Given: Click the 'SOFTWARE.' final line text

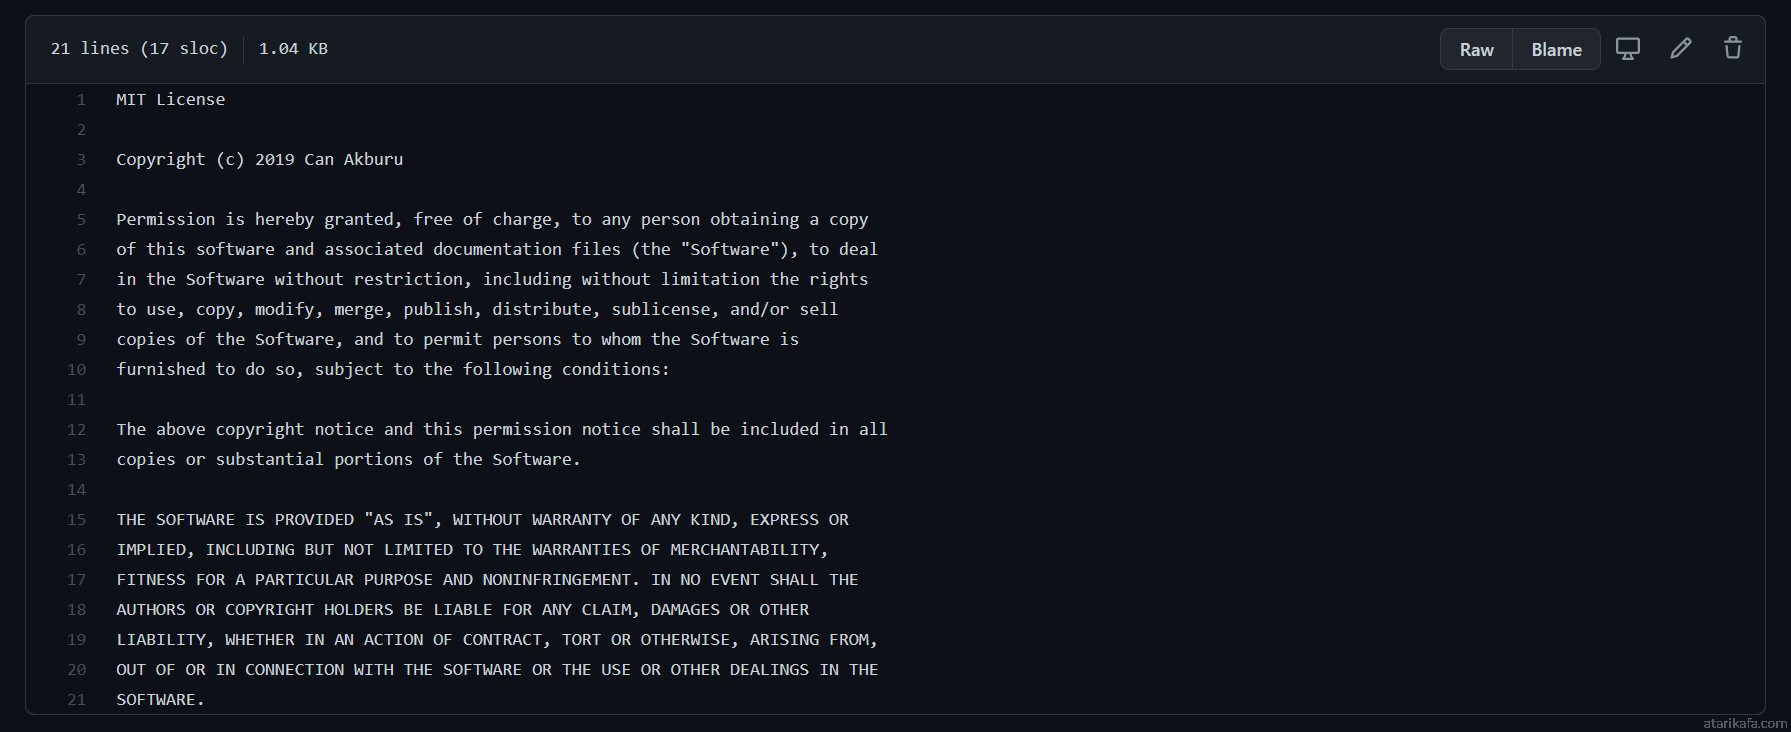Looking at the screenshot, I should [x=160, y=700].
